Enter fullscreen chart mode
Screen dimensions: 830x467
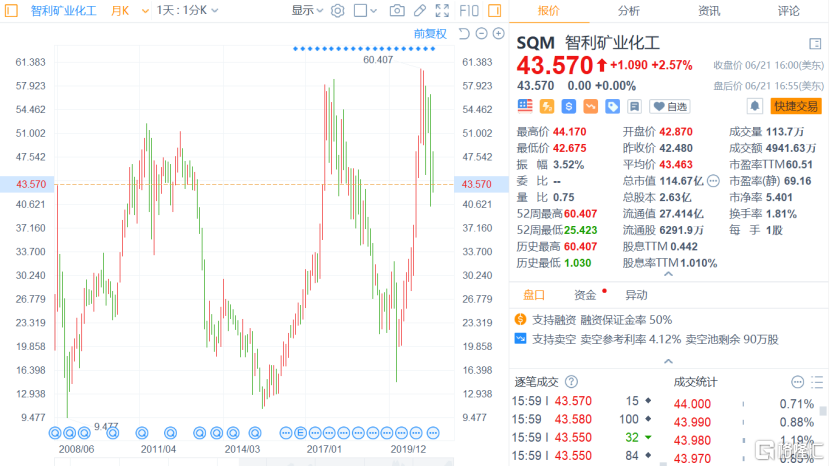[442, 10]
